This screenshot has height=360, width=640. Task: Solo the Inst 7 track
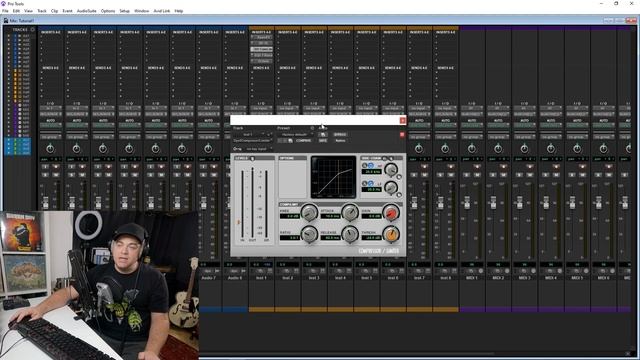pos(414,175)
